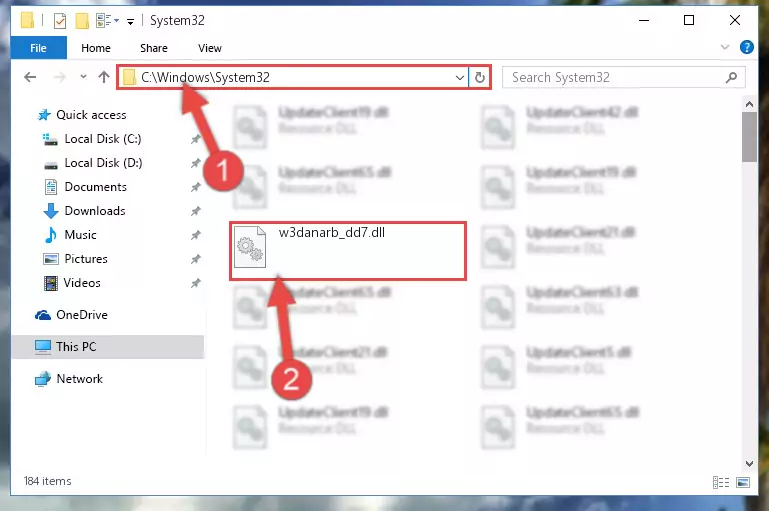Click the pin icon beside Music
The width and height of the screenshot is (769, 511).
[195, 235]
